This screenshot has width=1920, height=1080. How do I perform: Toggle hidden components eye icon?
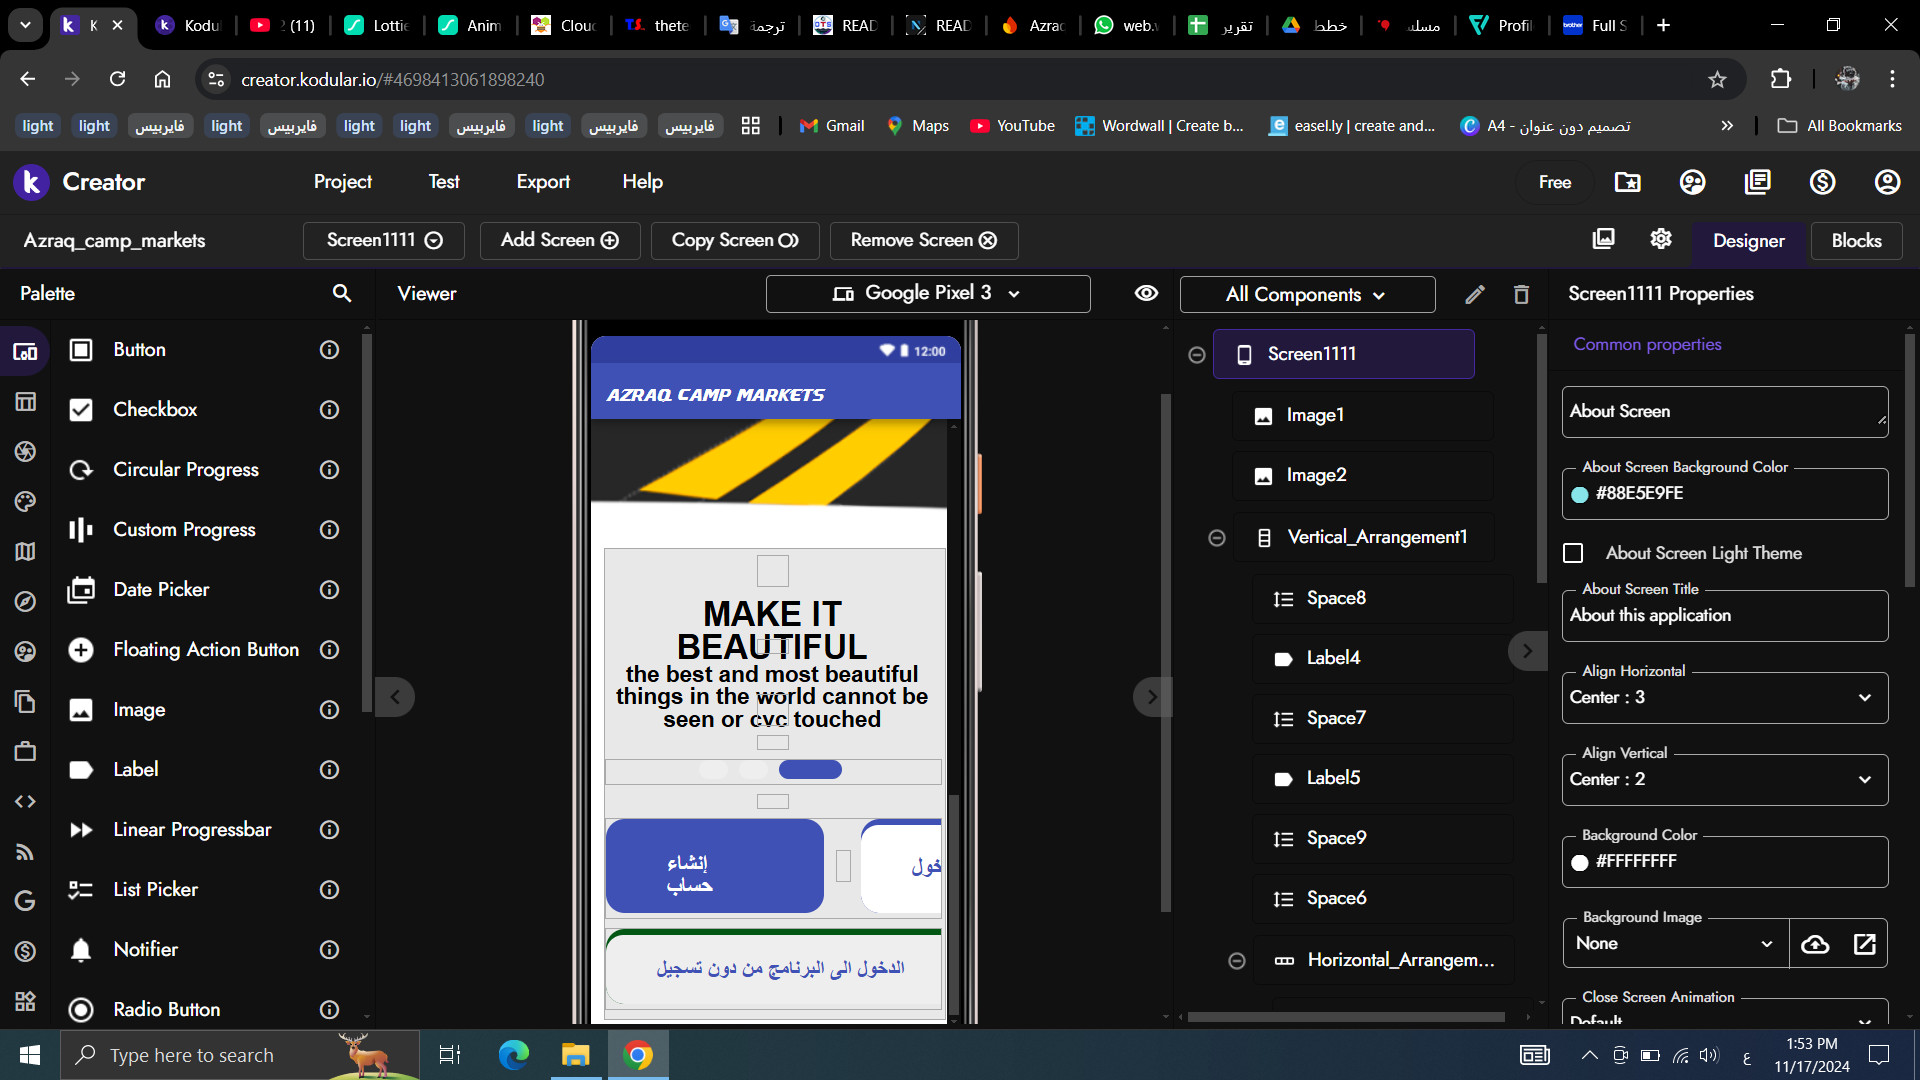point(1146,293)
